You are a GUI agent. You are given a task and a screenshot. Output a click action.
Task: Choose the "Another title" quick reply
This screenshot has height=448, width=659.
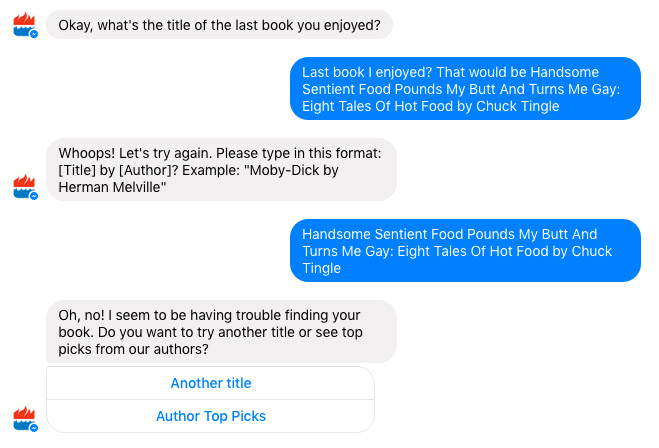point(211,383)
